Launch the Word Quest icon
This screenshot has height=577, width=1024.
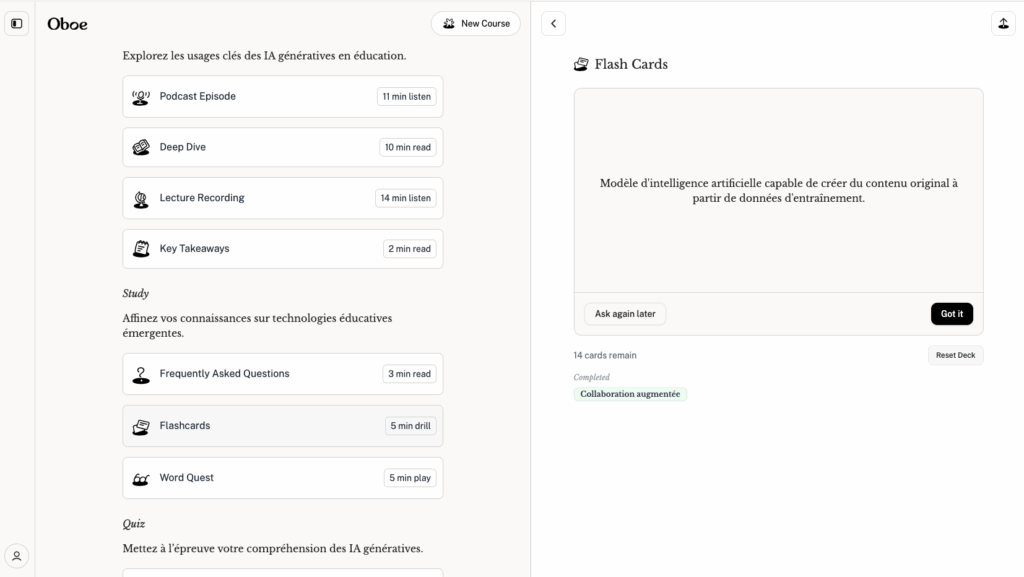[141, 478]
